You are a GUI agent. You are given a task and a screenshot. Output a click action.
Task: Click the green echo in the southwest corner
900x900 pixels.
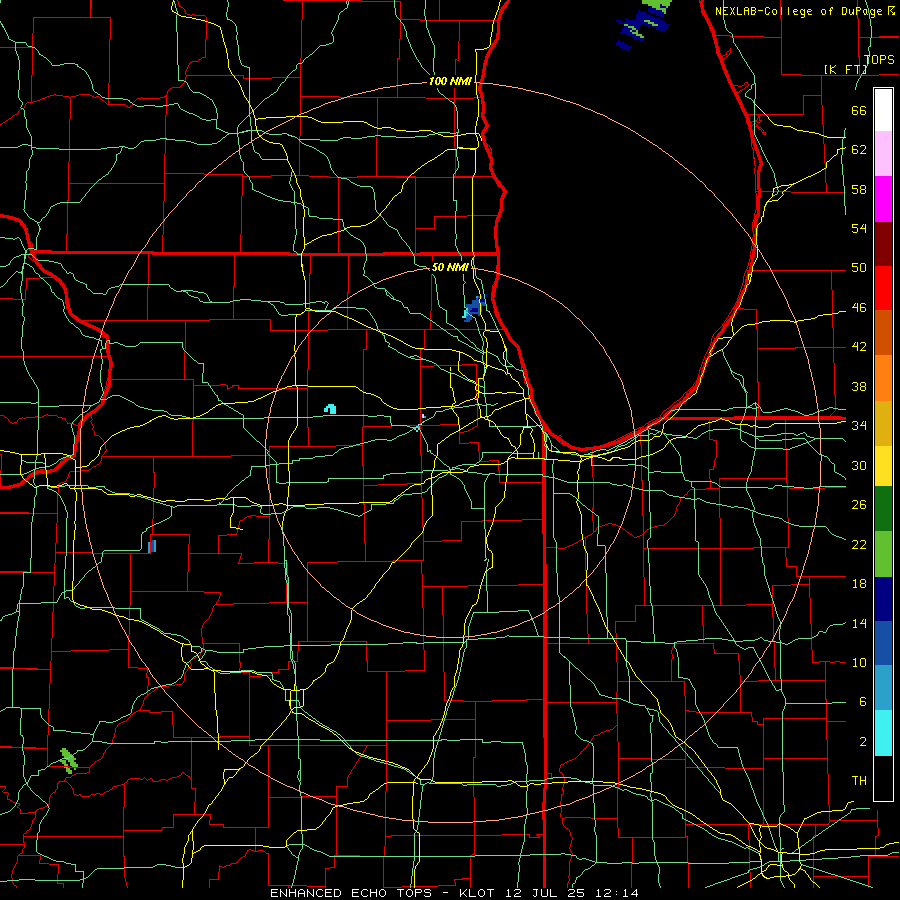(x=69, y=761)
